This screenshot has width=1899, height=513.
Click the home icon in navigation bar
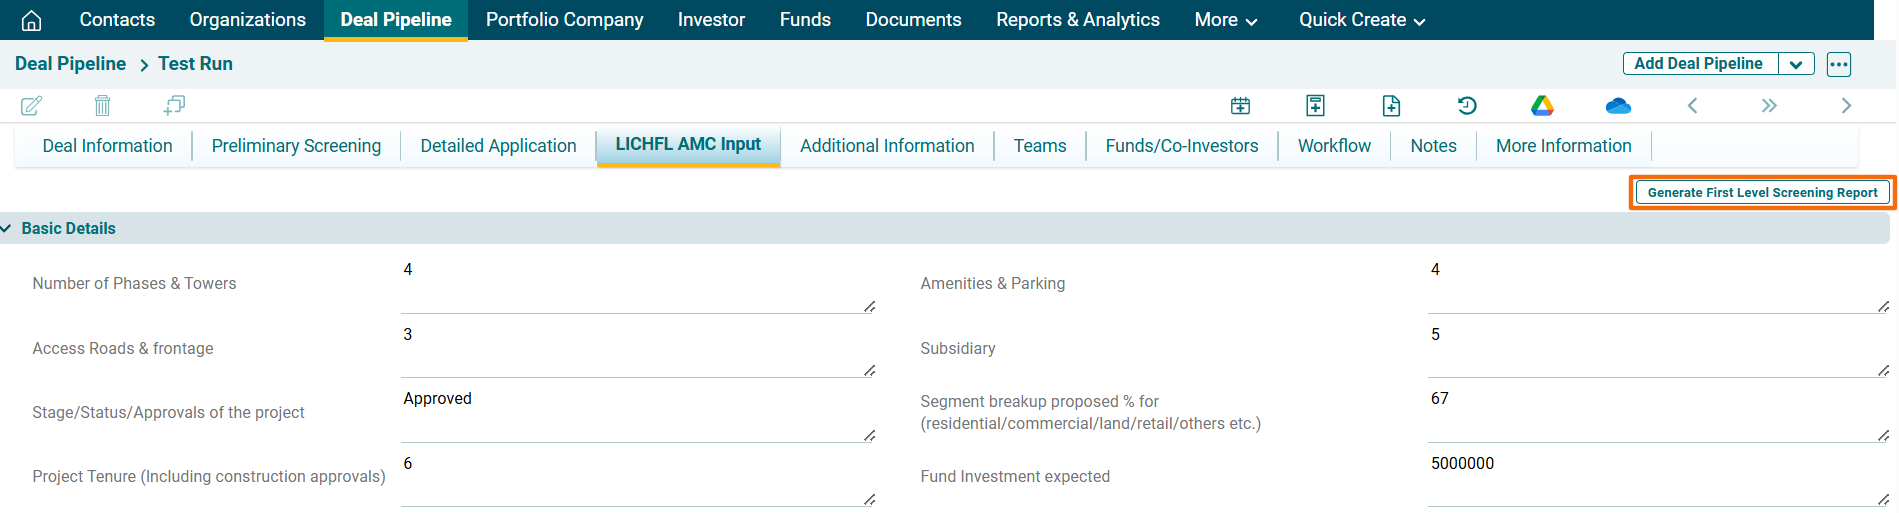point(31,20)
